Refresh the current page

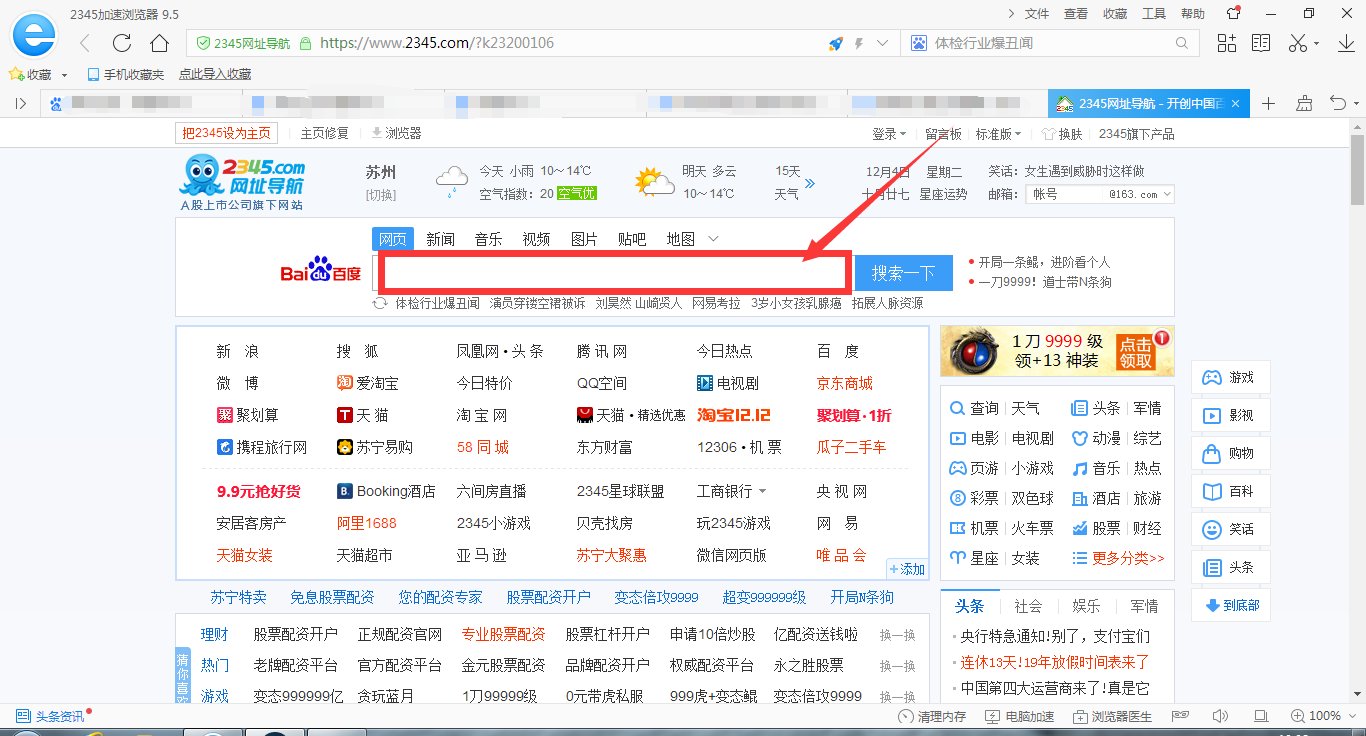click(x=120, y=42)
